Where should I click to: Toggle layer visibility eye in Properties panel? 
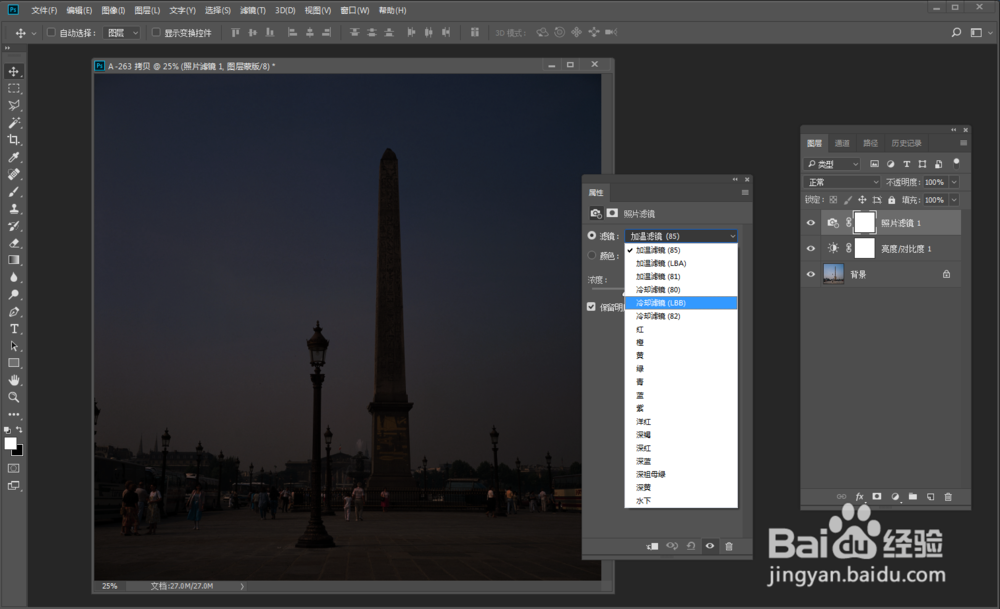pyautogui.click(x=710, y=547)
